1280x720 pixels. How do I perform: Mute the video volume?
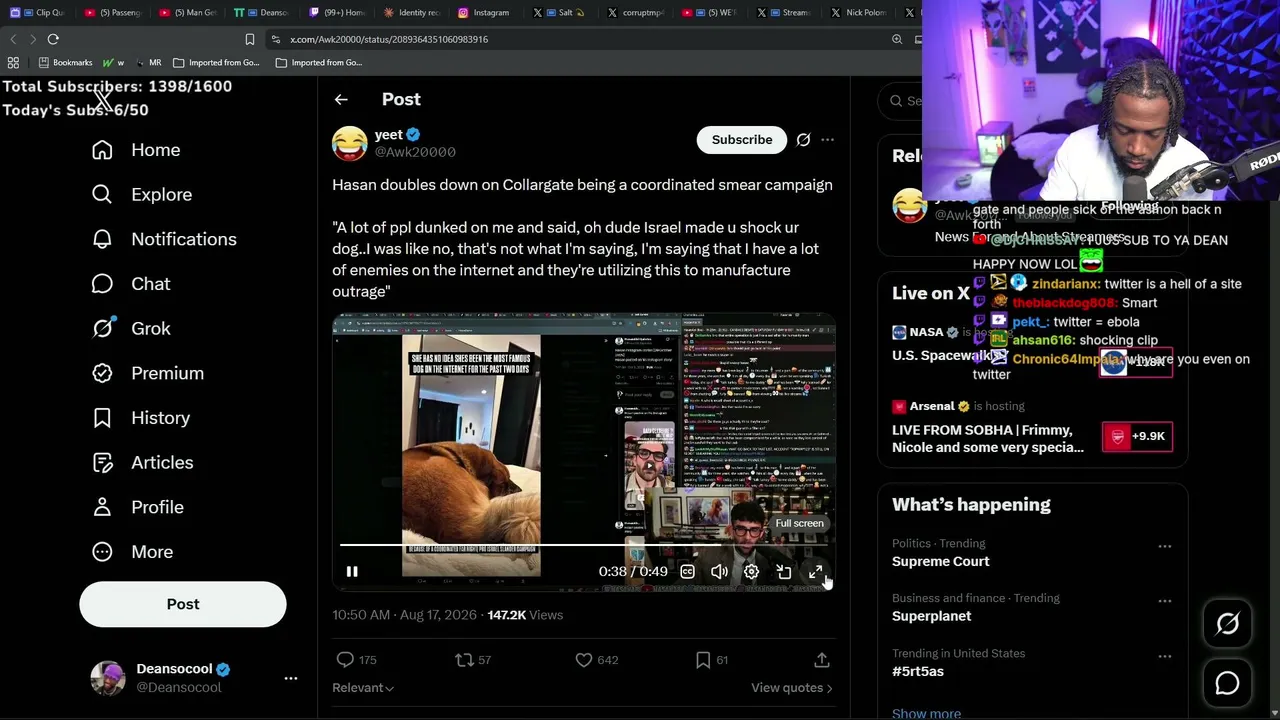[x=719, y=572]
